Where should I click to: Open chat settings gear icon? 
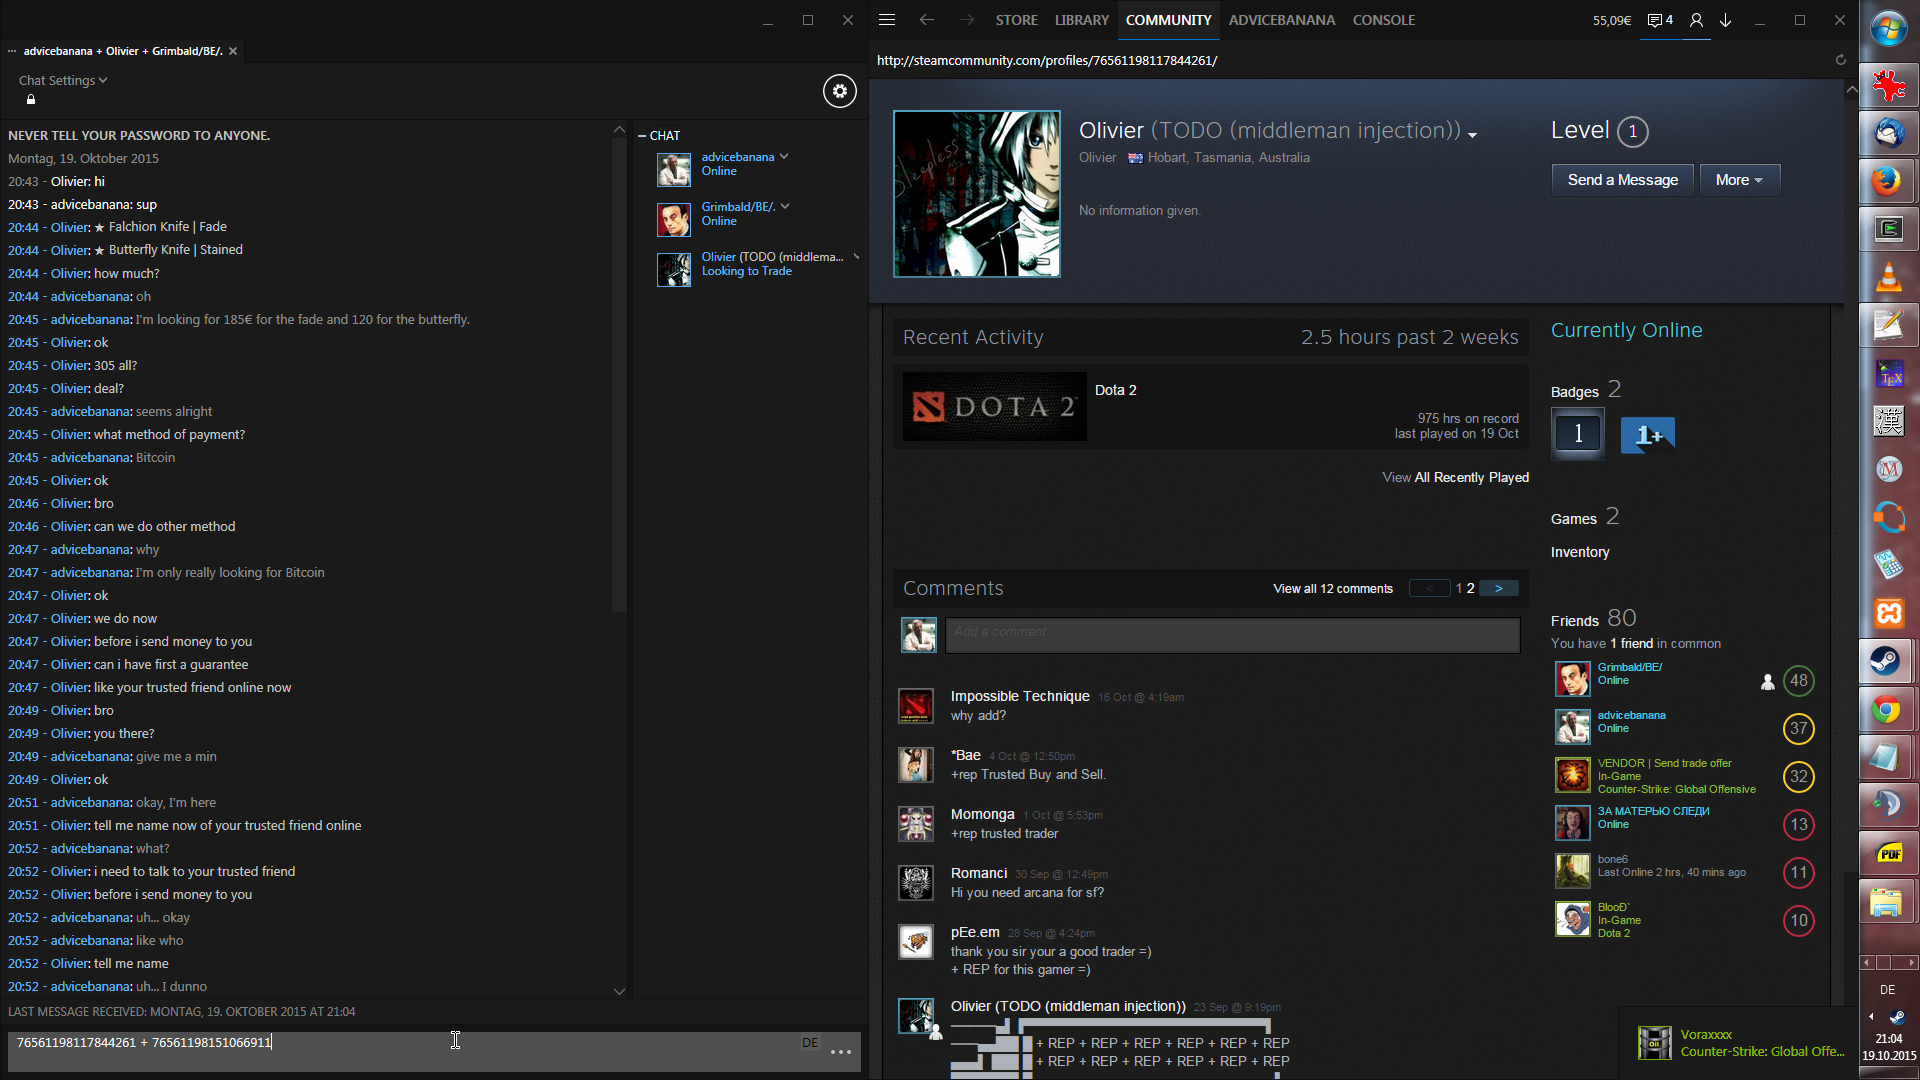coord(839,92)
